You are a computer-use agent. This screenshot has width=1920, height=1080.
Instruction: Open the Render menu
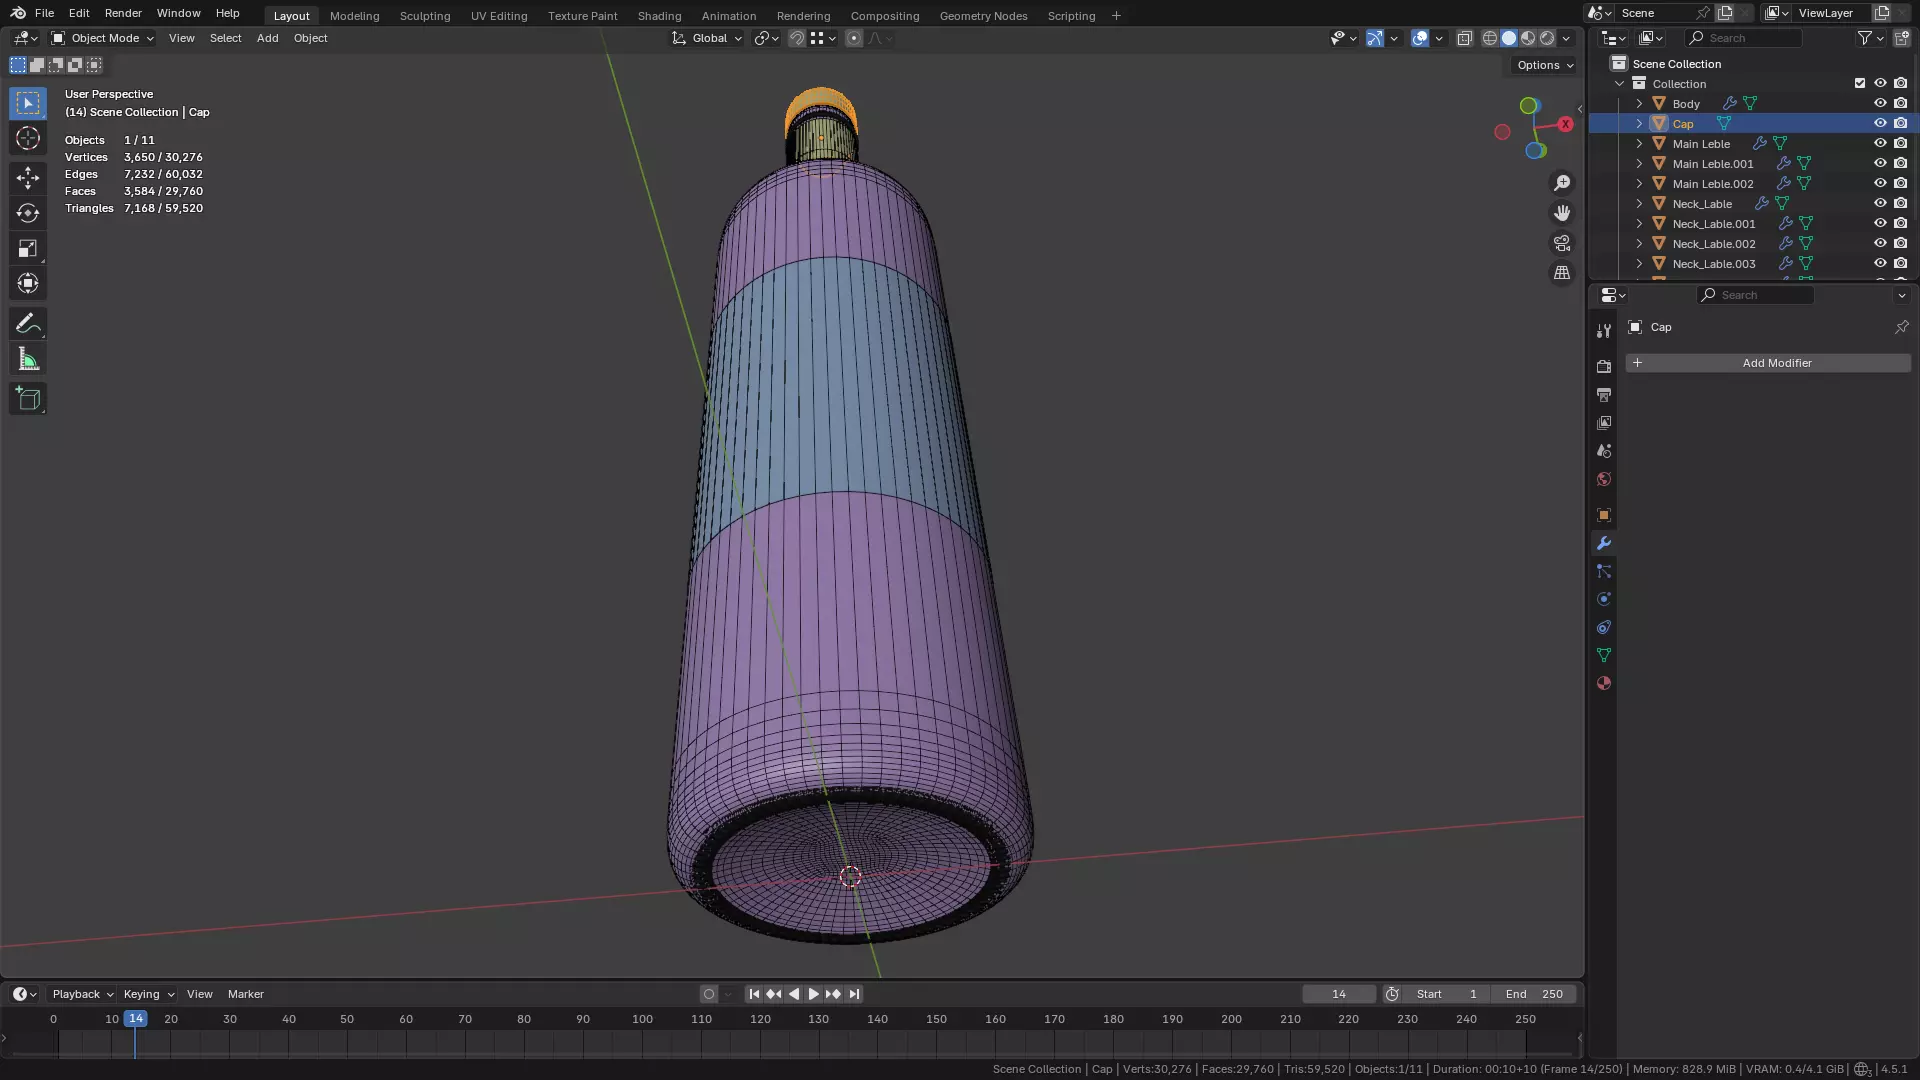click(123, 13)
